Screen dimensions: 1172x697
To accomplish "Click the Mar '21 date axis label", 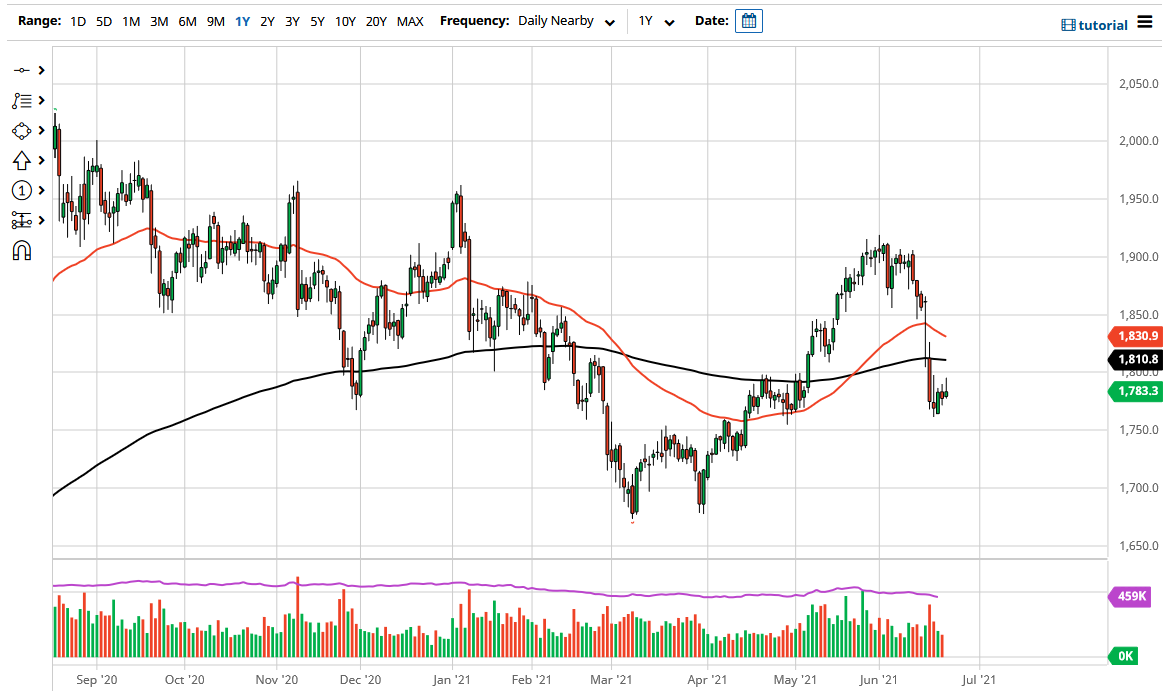I will pyautogui.click(x=611, y=680).
